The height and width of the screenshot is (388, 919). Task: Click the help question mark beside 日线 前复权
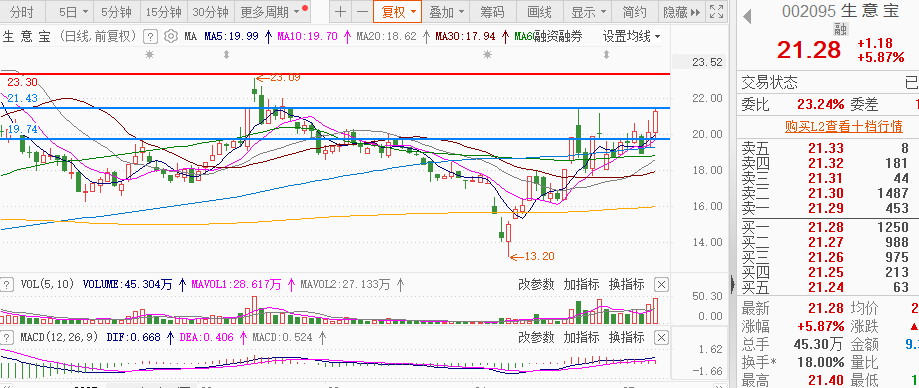click(x=151, y=37)
